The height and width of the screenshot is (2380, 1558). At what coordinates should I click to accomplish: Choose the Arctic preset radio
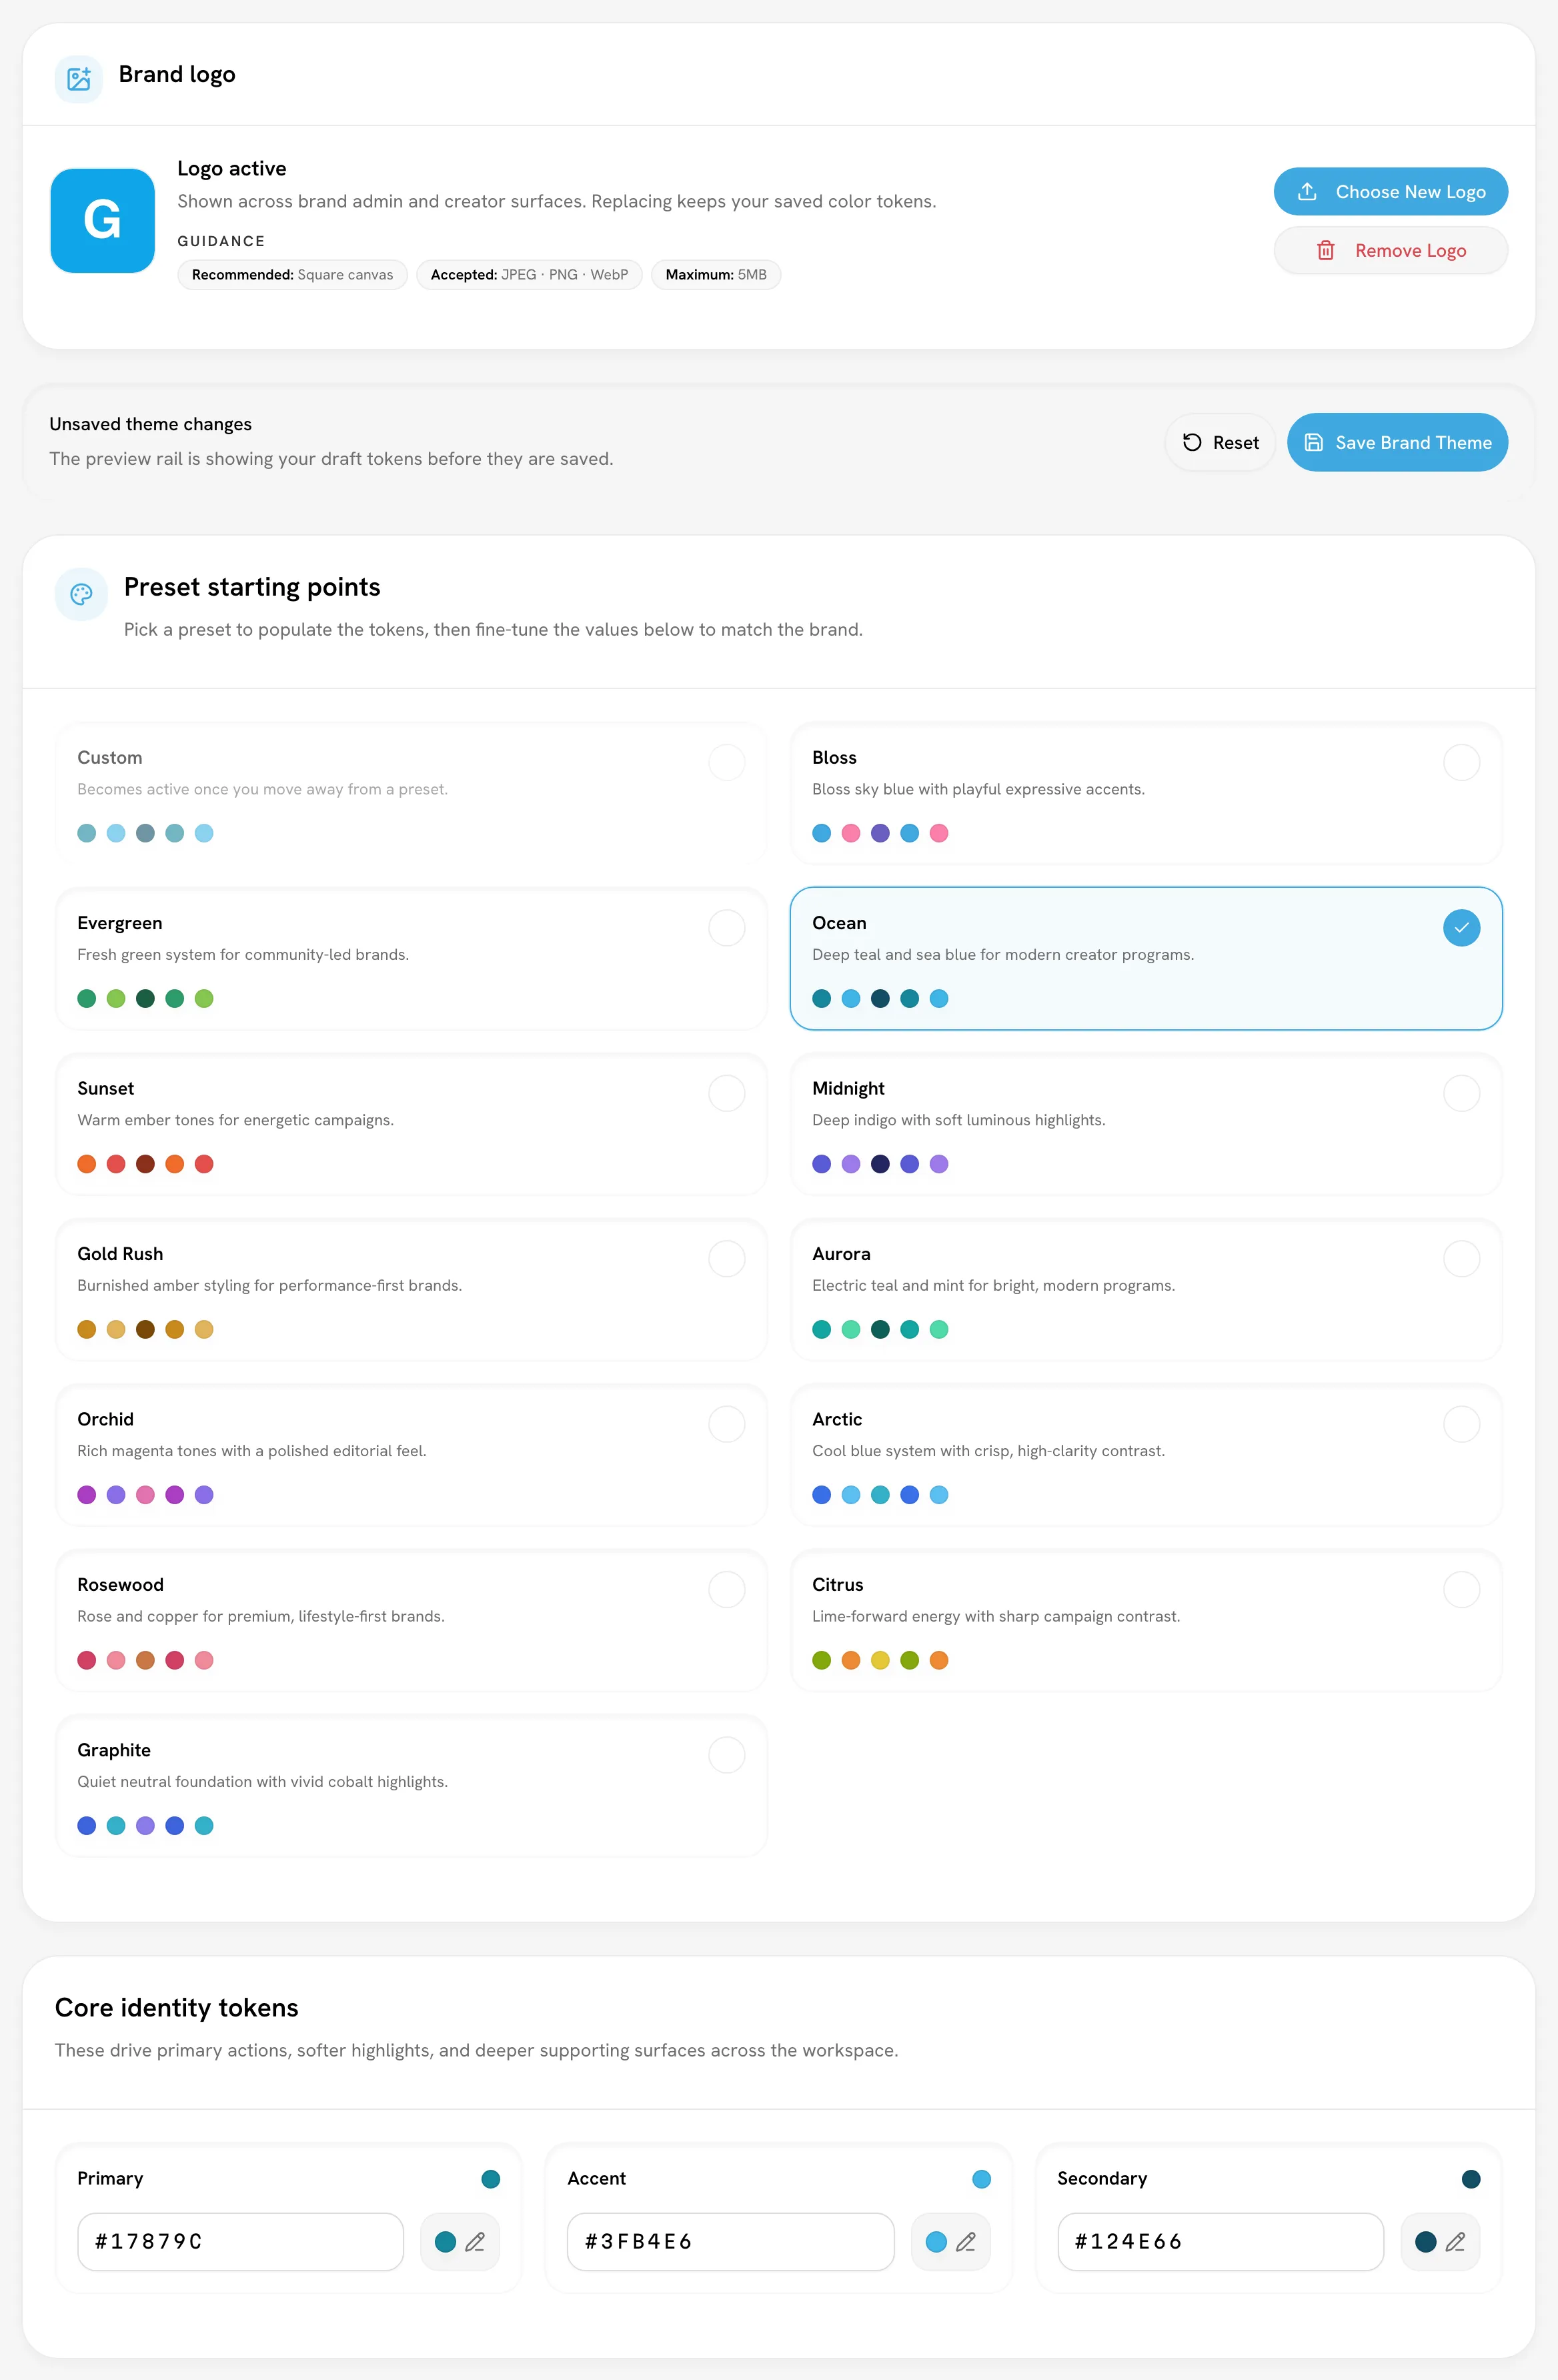tap(1462, 1424)
